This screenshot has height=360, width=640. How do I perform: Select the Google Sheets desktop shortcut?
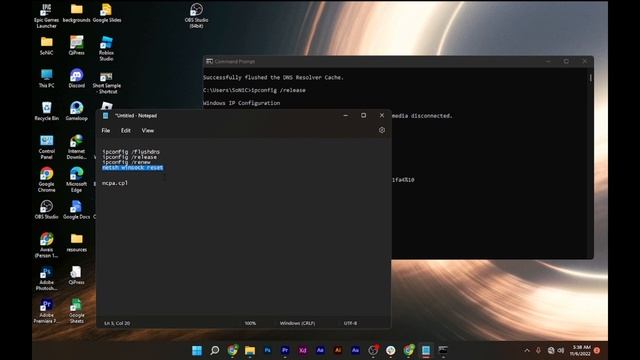(76, 311)
